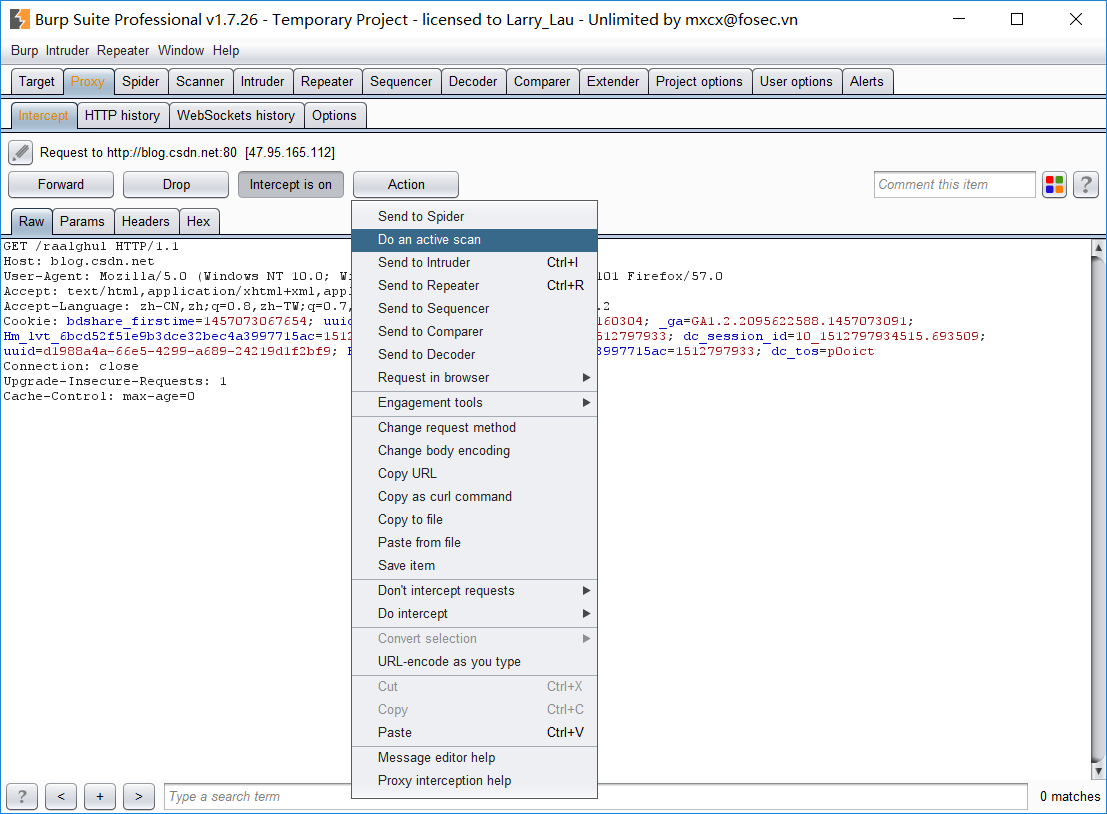
Task: Open the Project options tab
Action: tap(699, 81)
